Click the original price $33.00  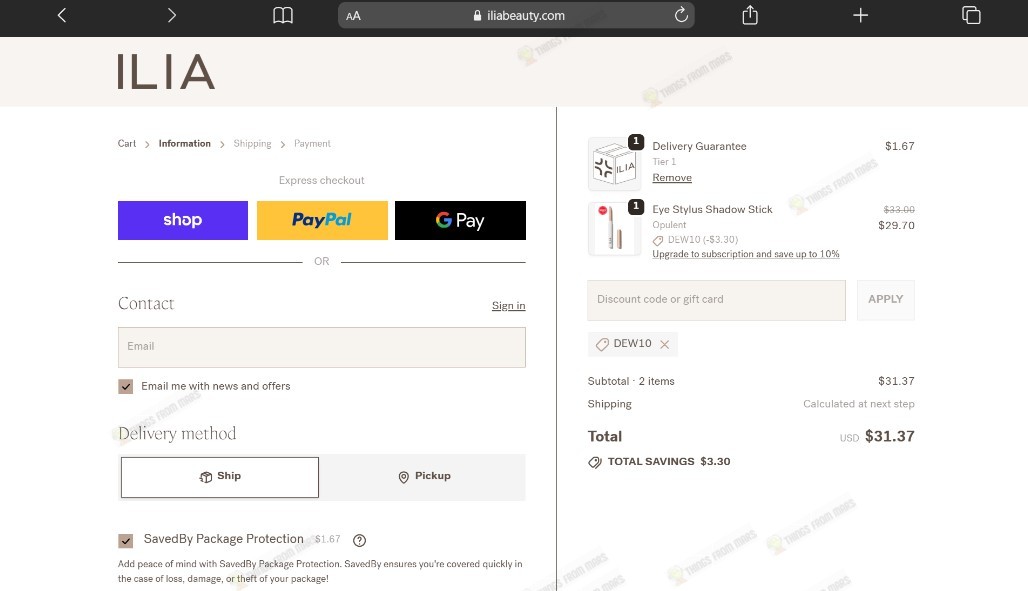[x=899, y=209]
